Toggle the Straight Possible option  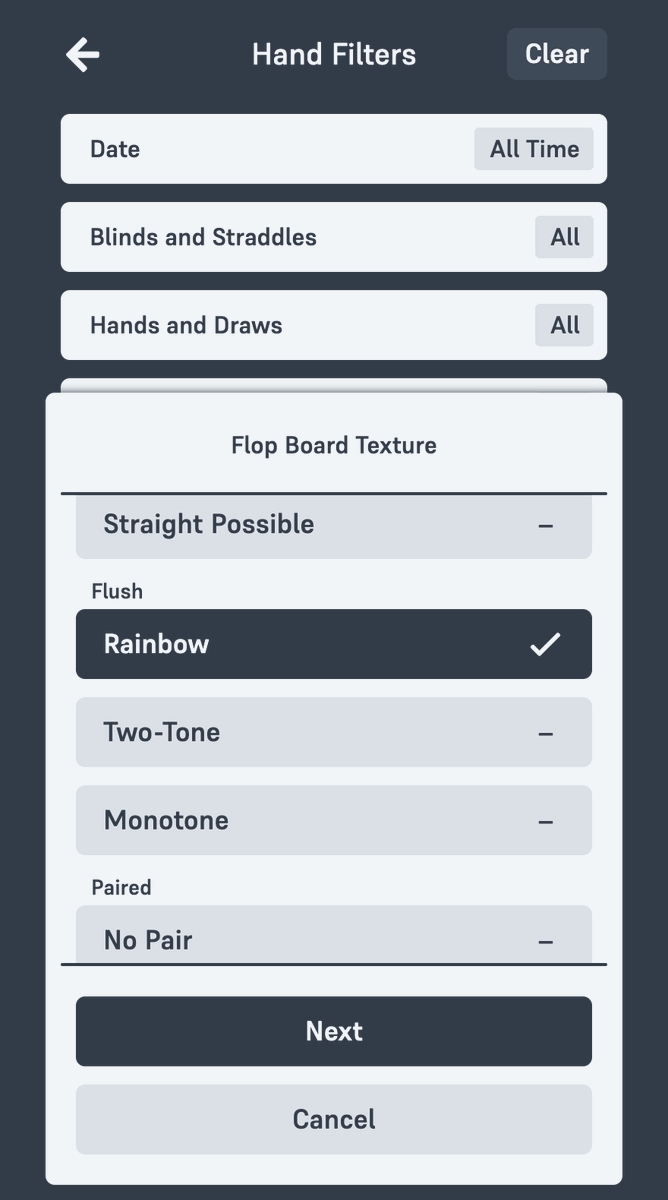pos(334,526)
